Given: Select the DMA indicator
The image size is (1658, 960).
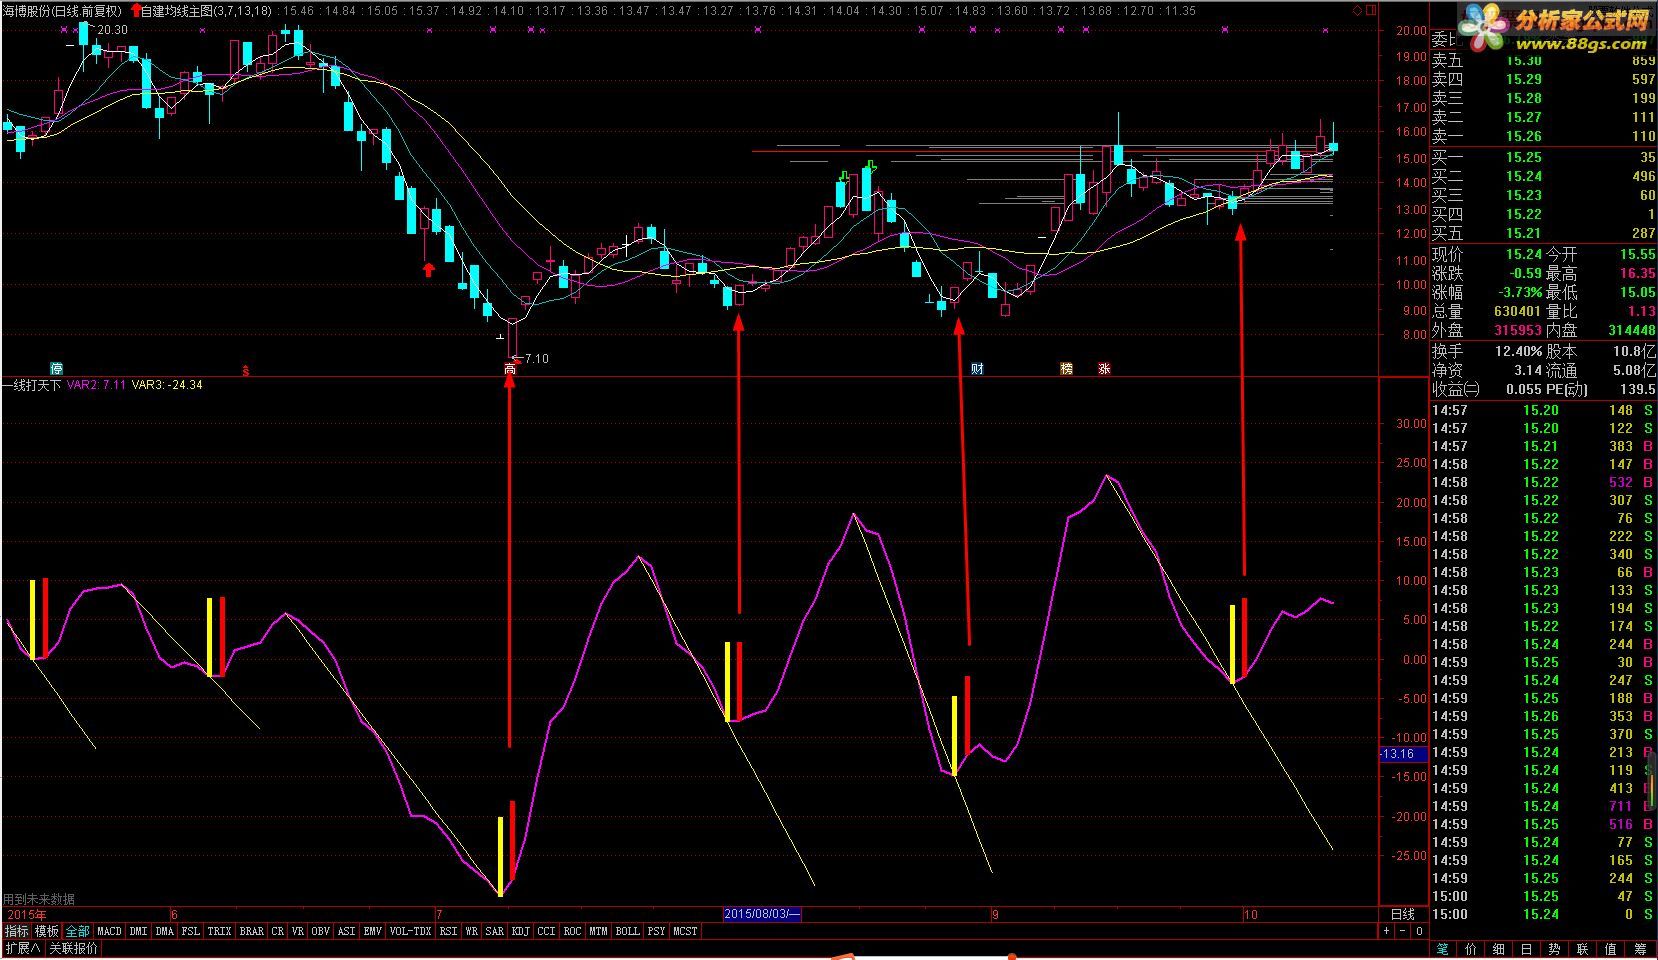Looking at the screenshot, I should click(x=165, y=931).
